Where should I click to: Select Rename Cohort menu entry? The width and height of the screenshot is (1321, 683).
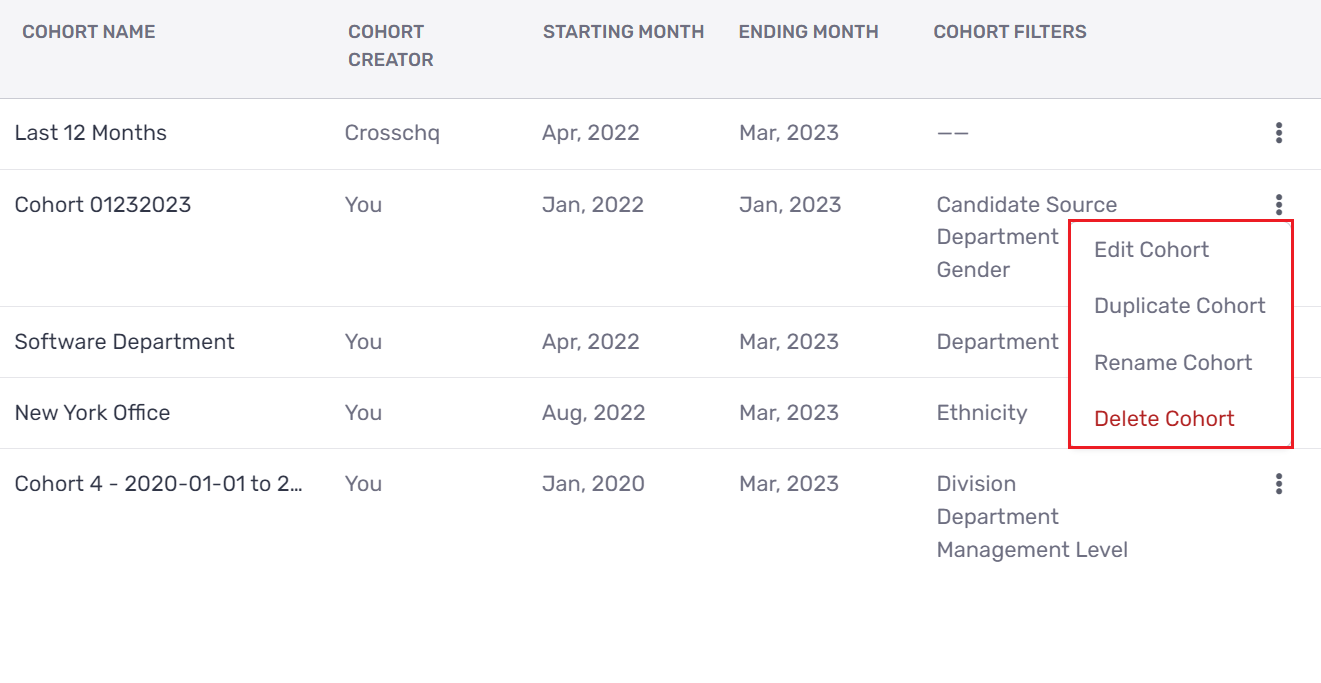tap(1173, 363)
